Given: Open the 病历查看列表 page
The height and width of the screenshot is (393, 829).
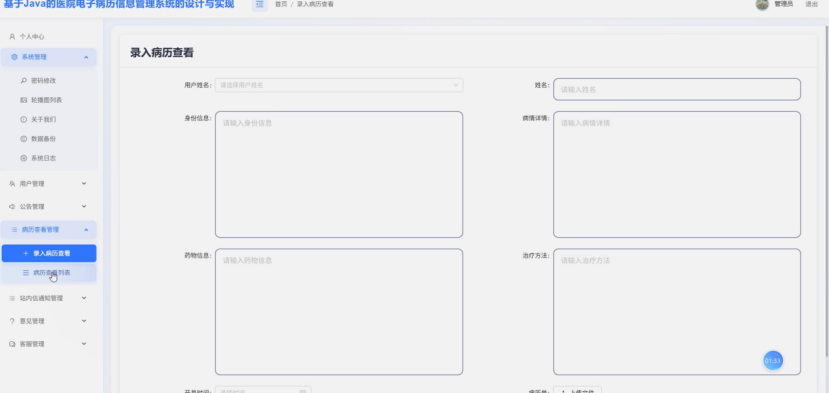Looking at the screenshot, I should (49, 273).
